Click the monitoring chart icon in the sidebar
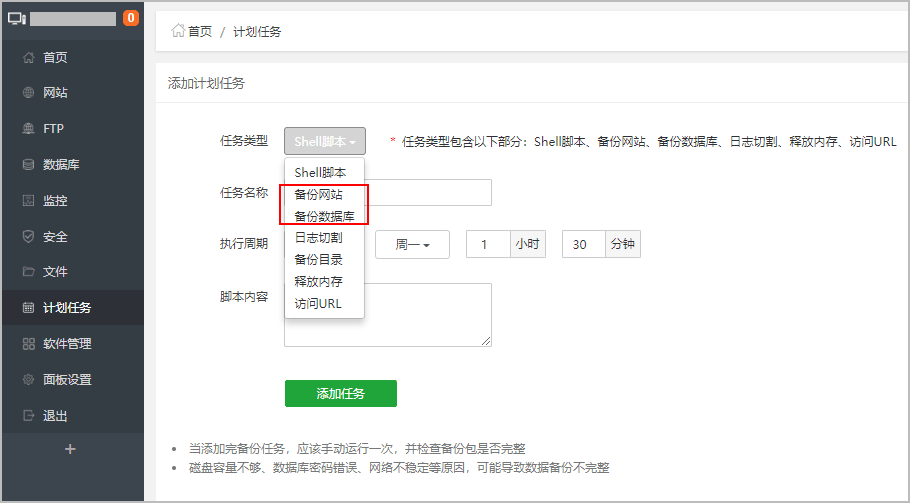This screenshot has width=910, height=503. click(28, 200)
